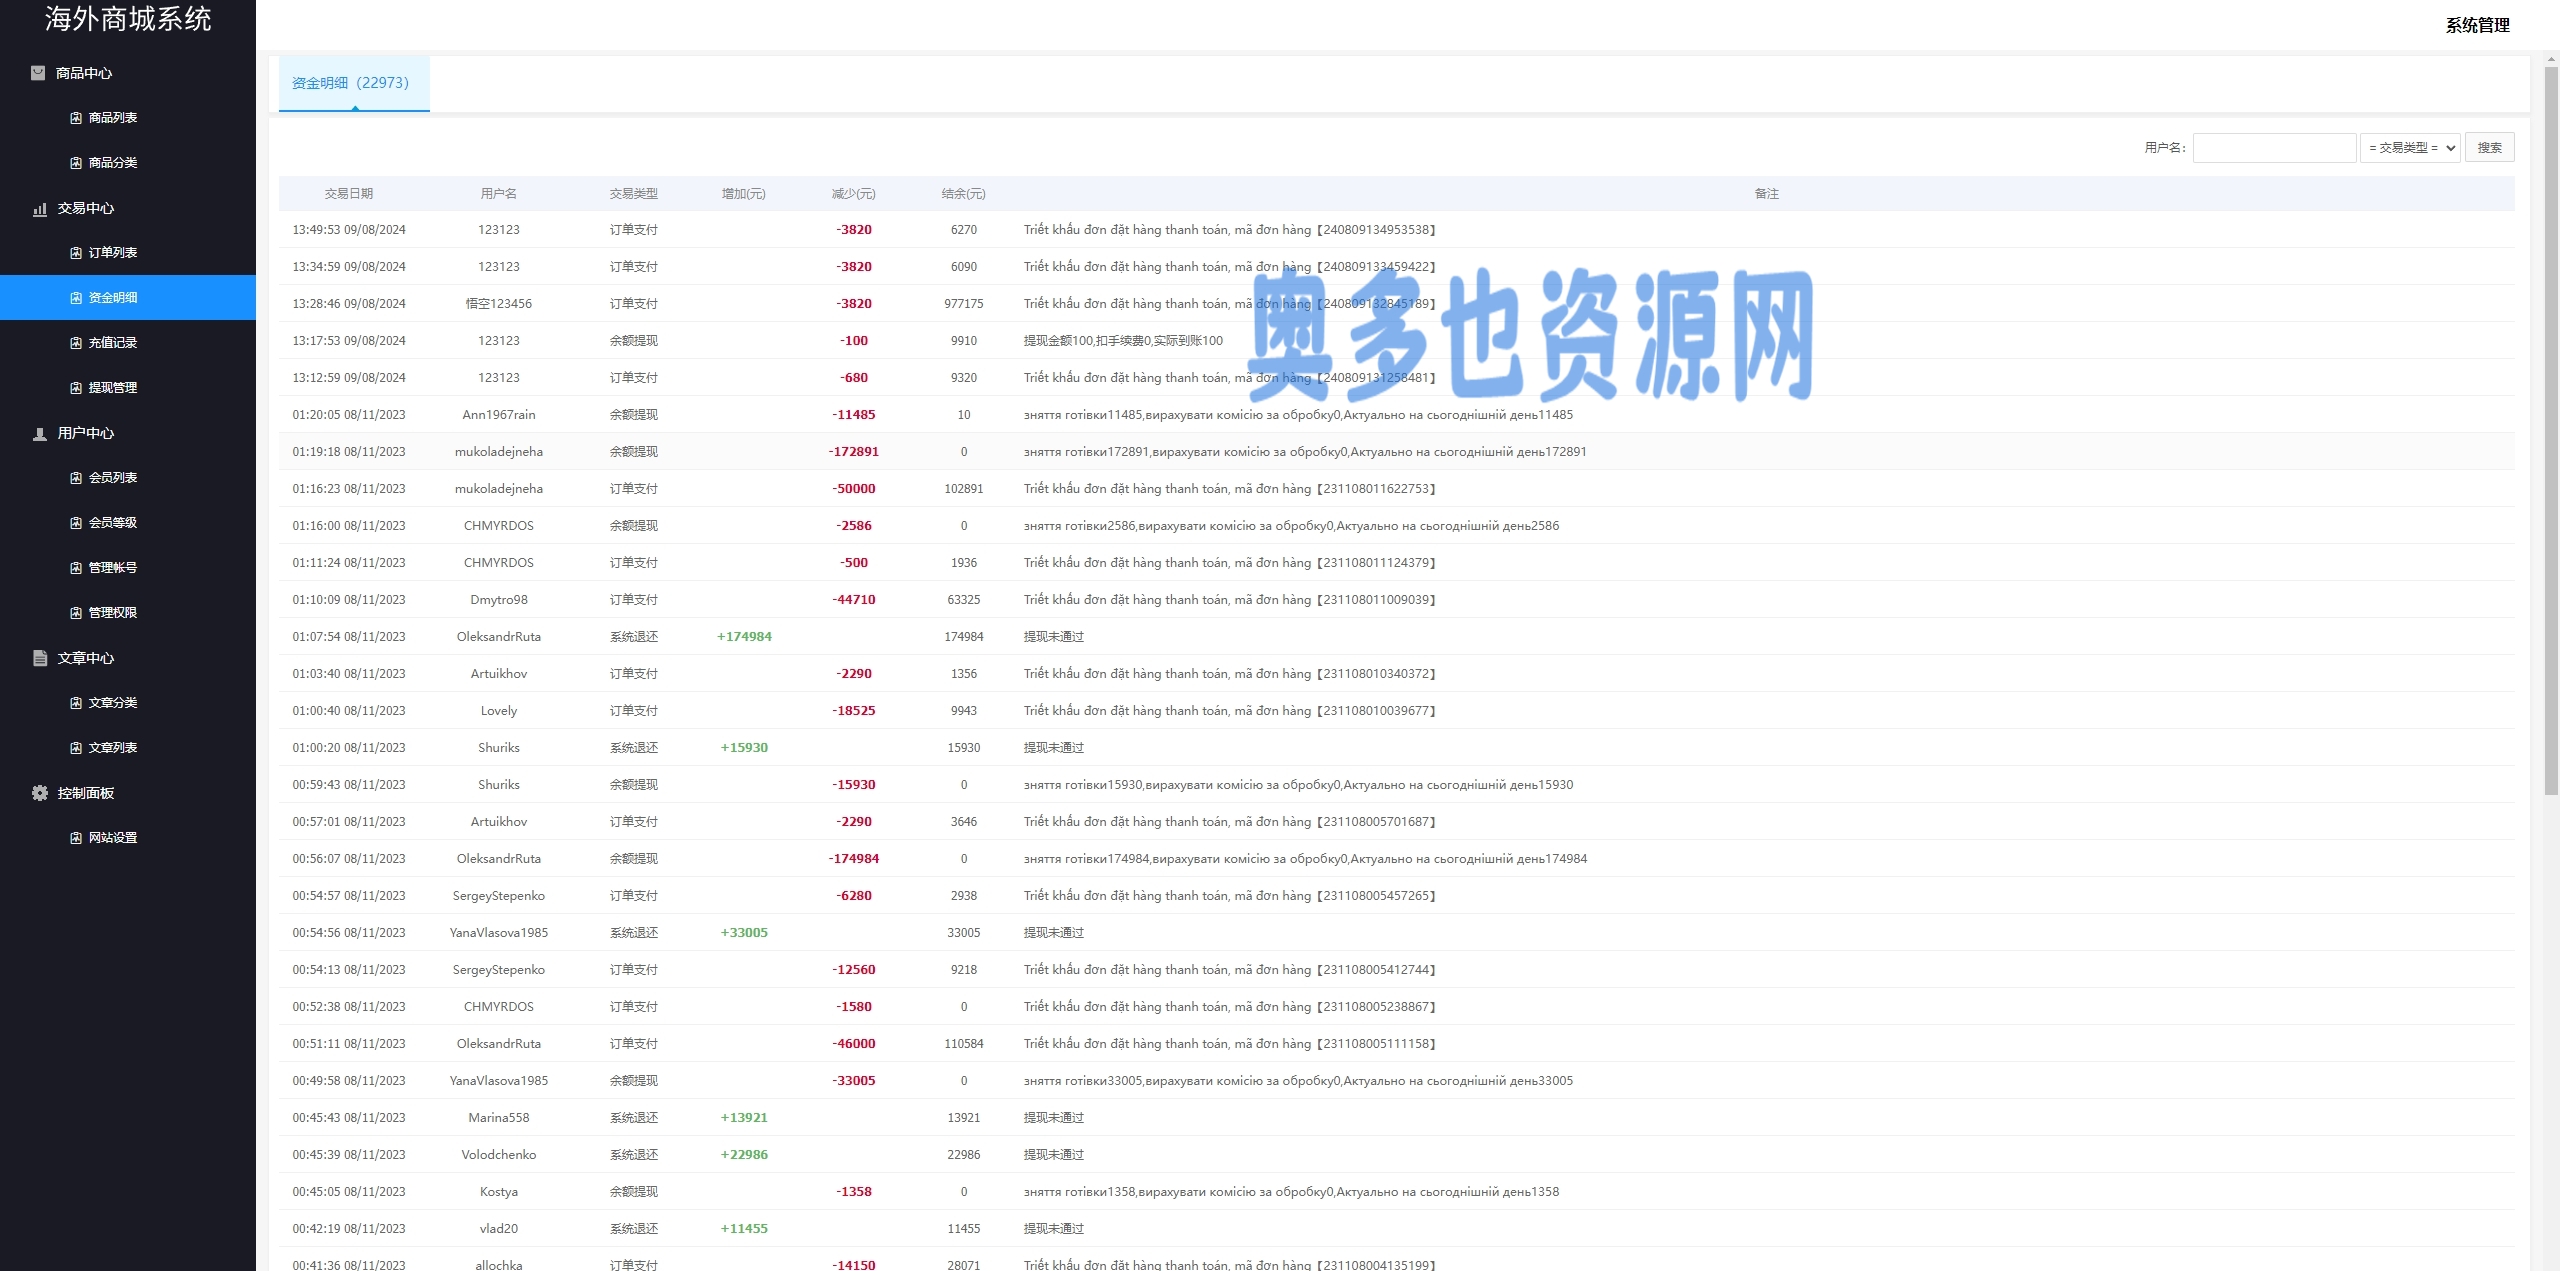Click 系统管理 in top right
The width and height of the screenshot is (2560, 1271).
(2477, 26)
